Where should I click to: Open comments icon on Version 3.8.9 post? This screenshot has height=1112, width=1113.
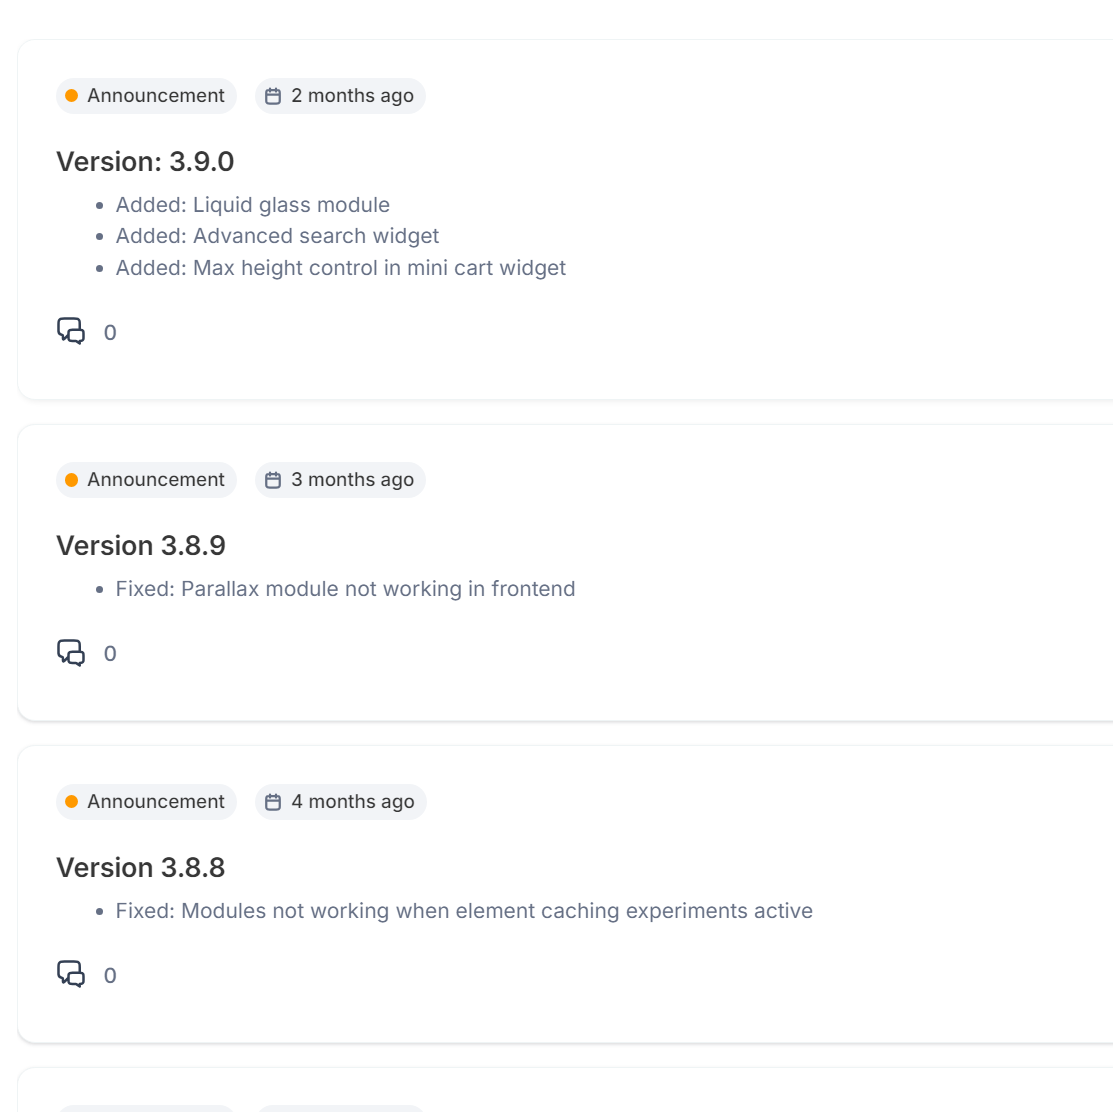(x=71, y=653)
